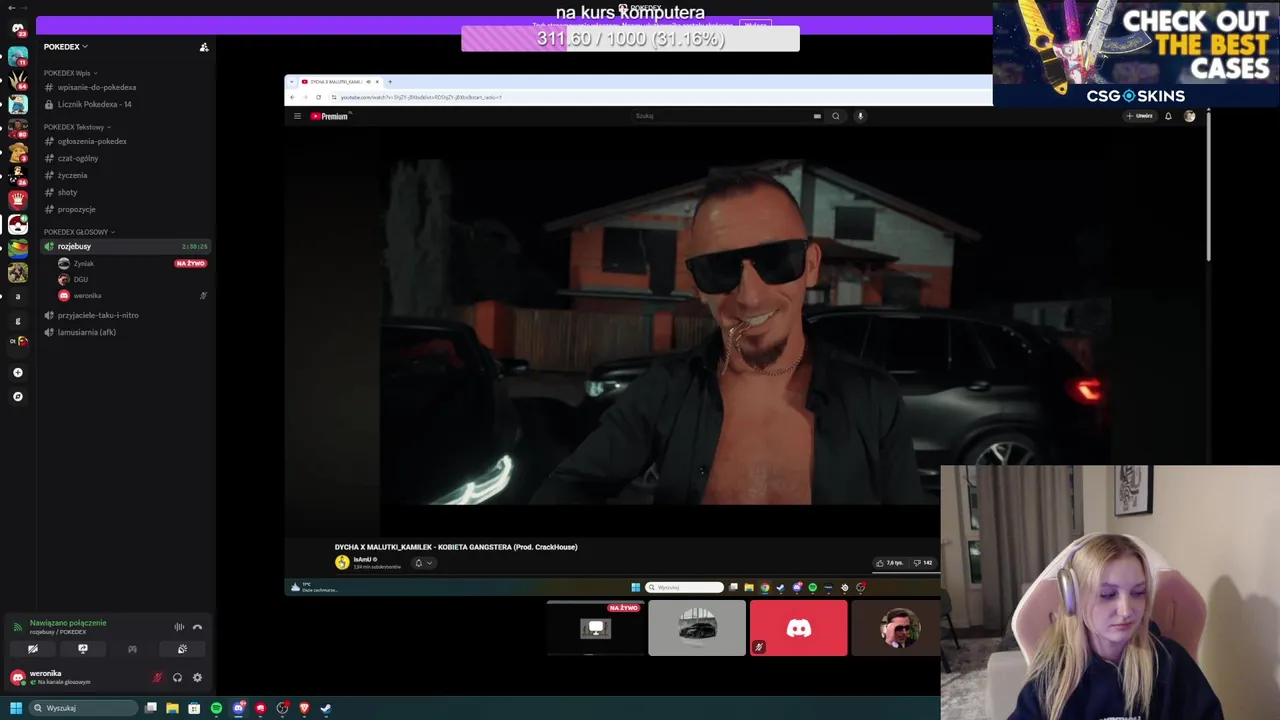Open propozycje text channel
Screen dimensions: 1280x720
click(127, 209)
